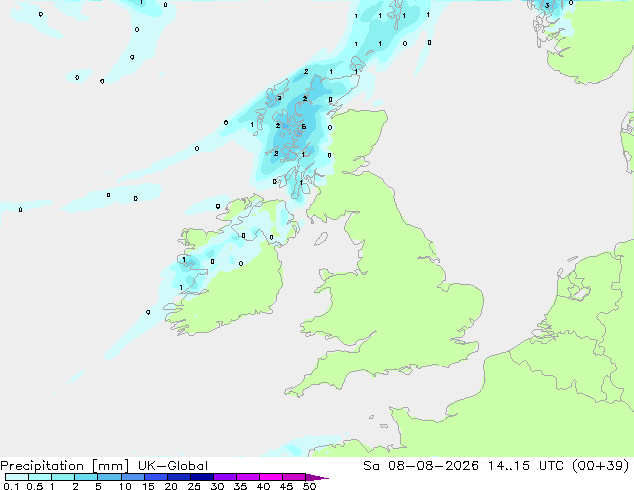The width and height of the screenshot is (634, 490).
Task: Click the 'Precipitation [mm]' title text
Action: pos(65,466)
